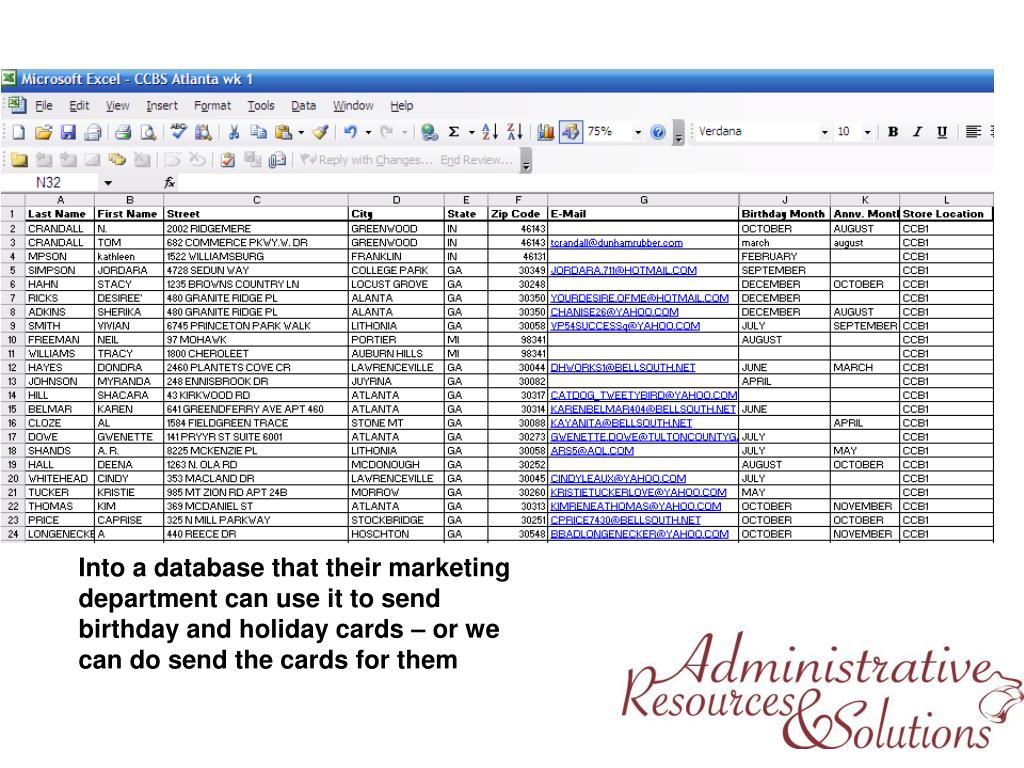Image resolution: width=1024 pixels, height=768 pixels.
Task: Open the File menu
Action: [44, 106]
